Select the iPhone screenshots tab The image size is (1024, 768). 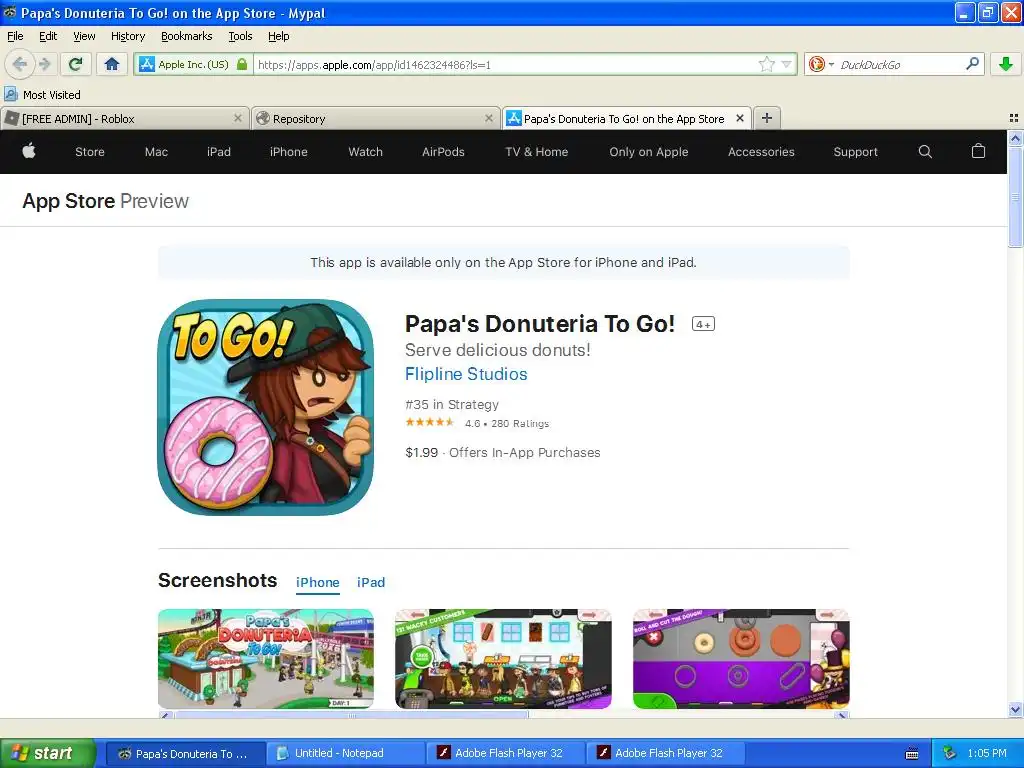tap(317, 582)
